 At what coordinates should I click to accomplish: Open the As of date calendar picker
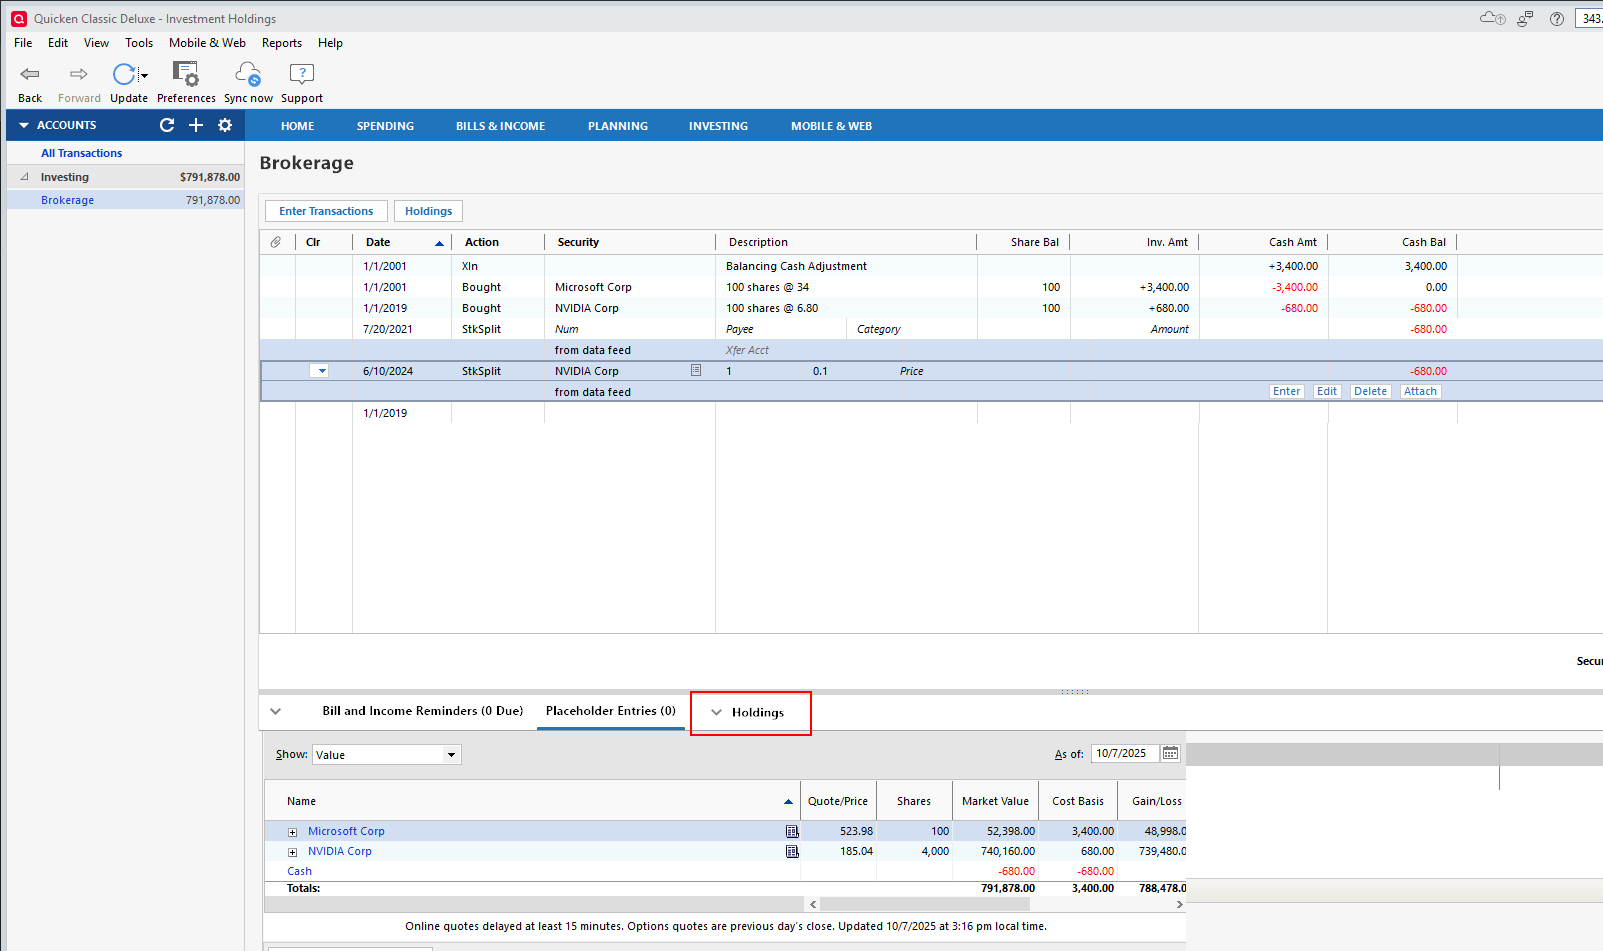pyautogui.click(x=1170, y=754)
